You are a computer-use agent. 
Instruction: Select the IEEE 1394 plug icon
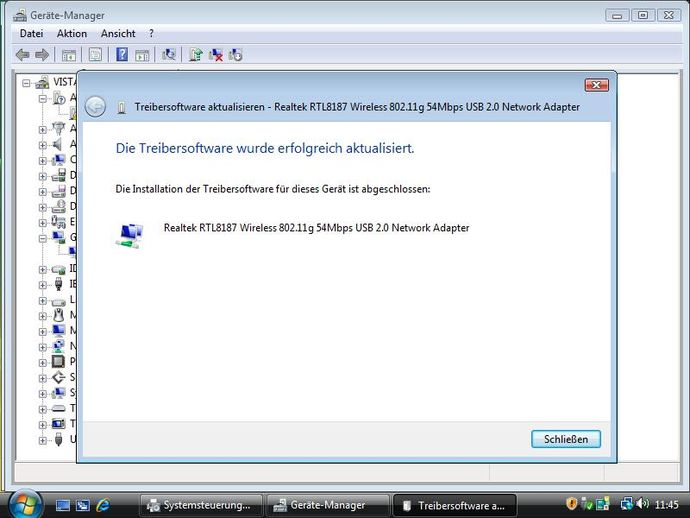(59, 284)
